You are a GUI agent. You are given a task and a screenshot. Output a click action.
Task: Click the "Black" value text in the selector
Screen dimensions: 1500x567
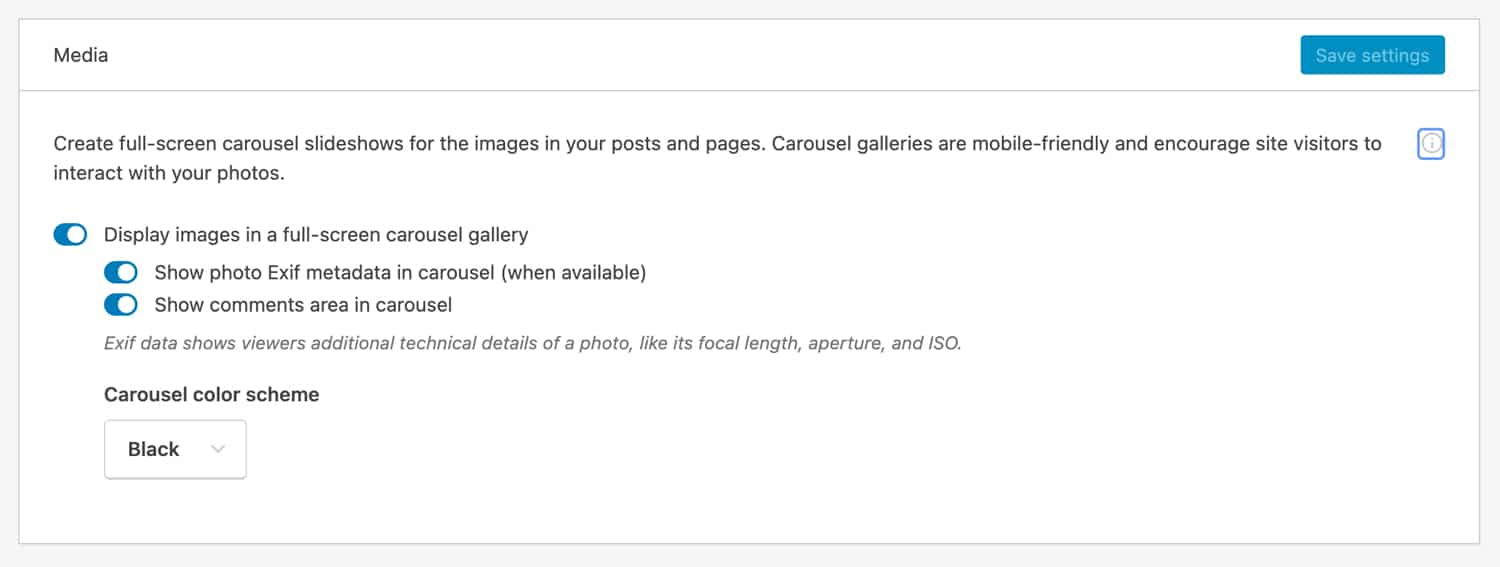tap(153, 449)
